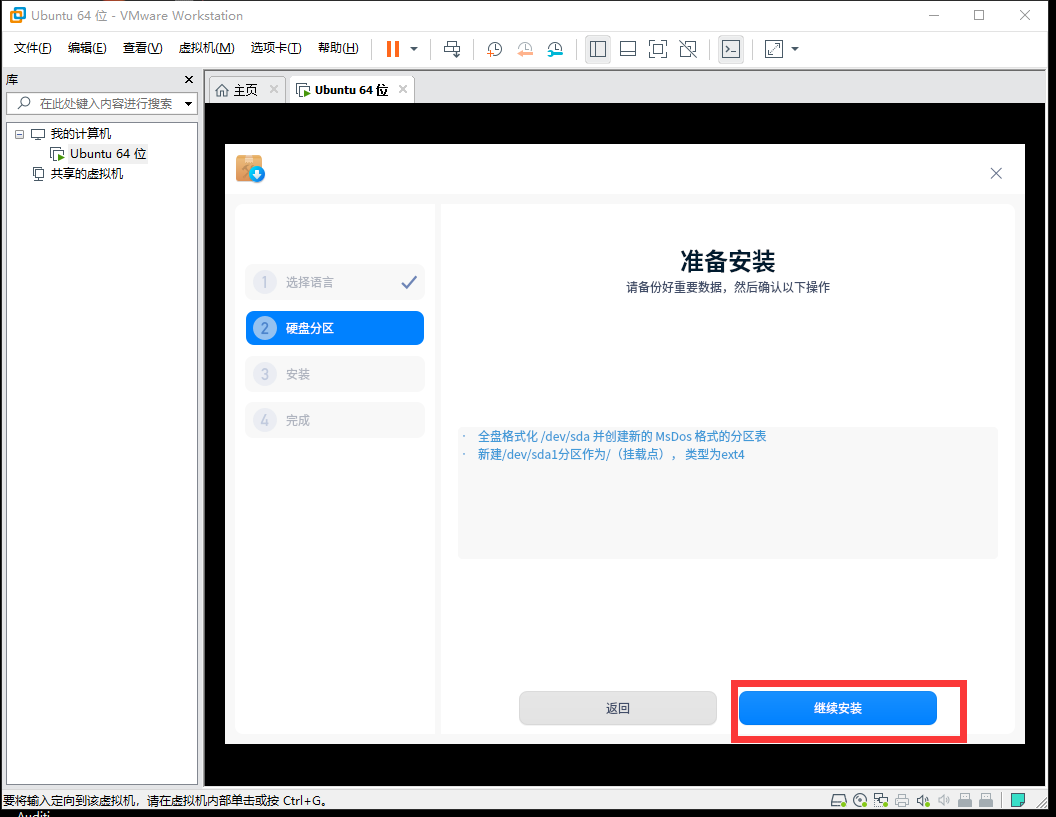Close the 主页 tab
Viewport: 1056px width, 817px height.
(273, 89)
